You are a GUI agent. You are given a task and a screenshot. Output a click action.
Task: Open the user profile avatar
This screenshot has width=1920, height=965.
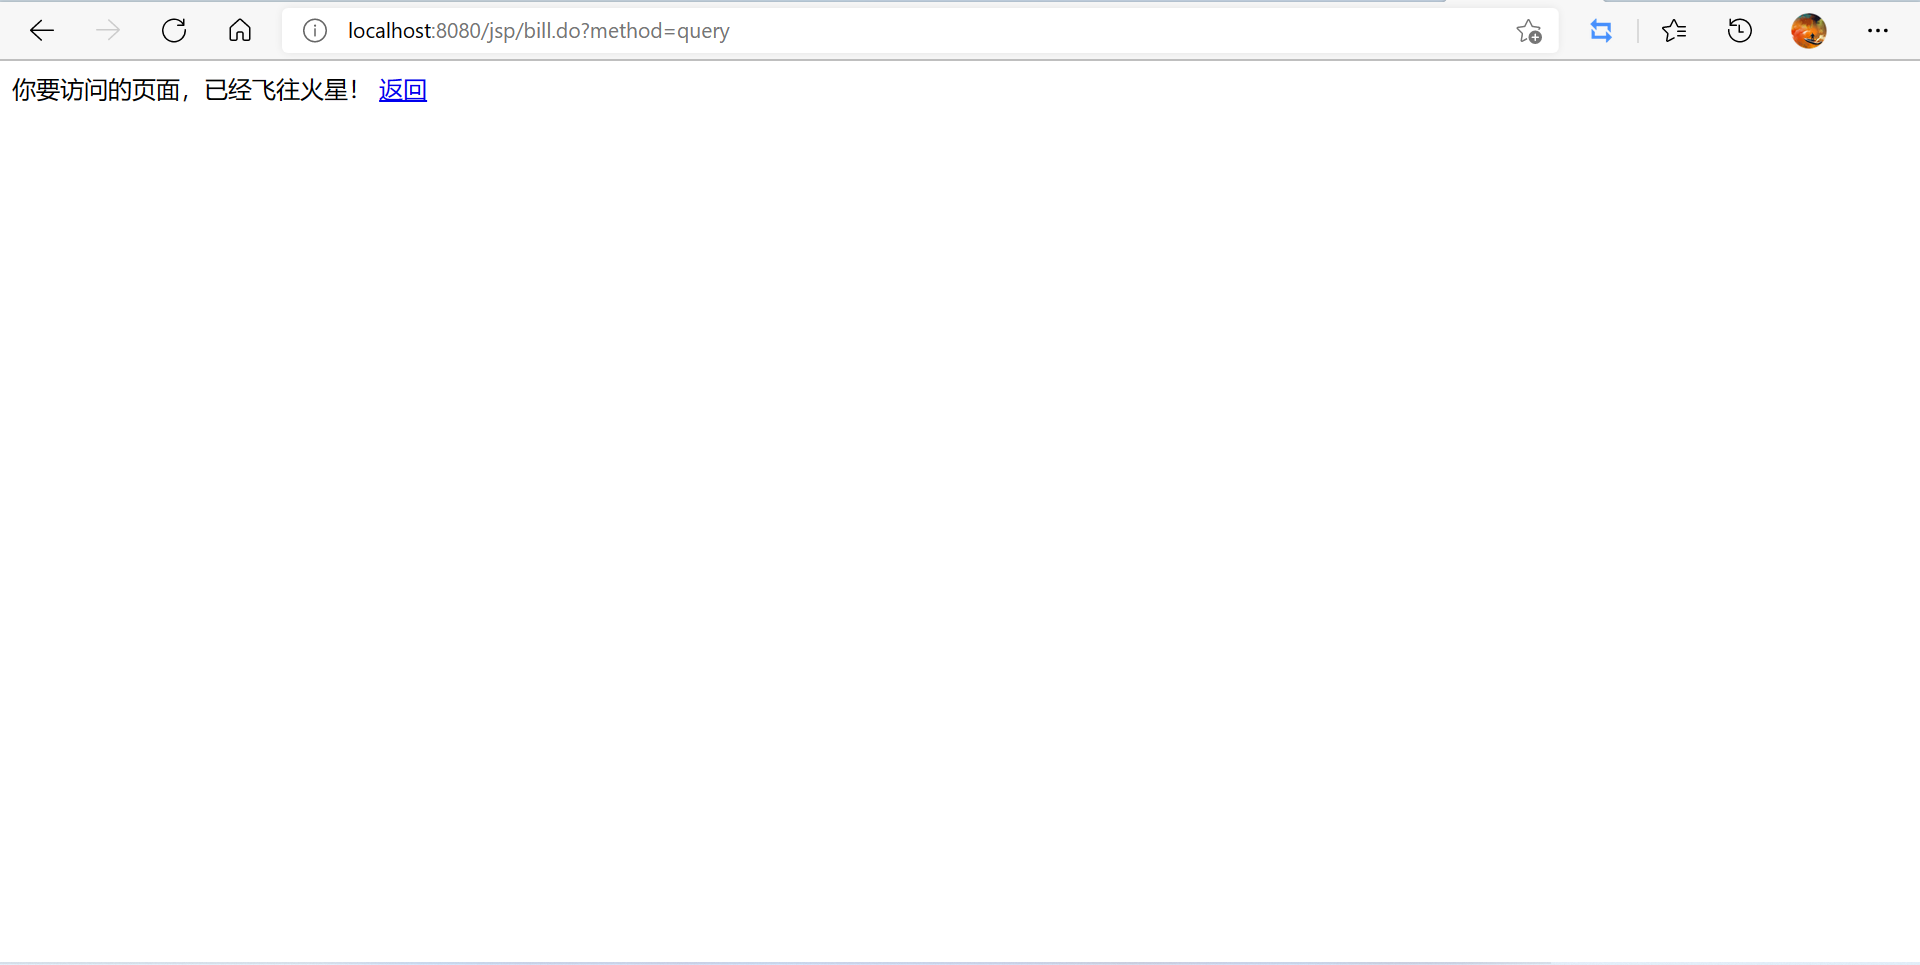(1809, 31)
